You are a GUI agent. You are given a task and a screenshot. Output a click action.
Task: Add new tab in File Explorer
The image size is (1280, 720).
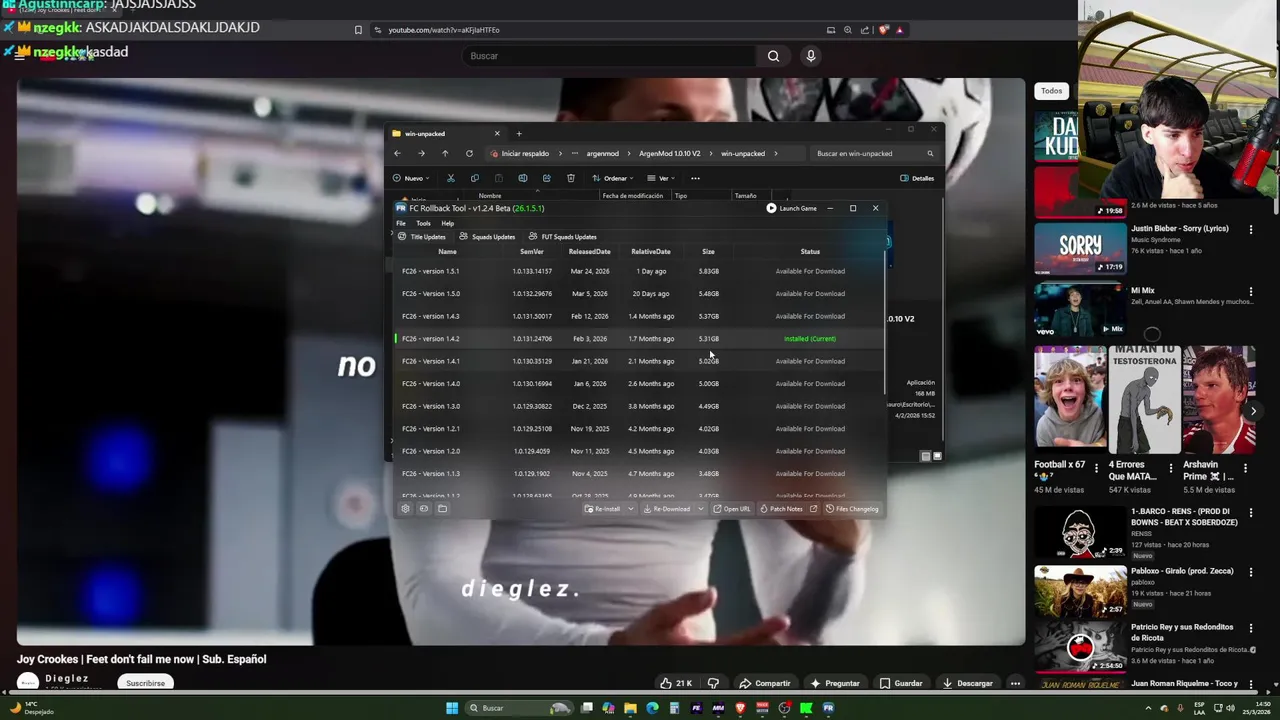point(519,133)
